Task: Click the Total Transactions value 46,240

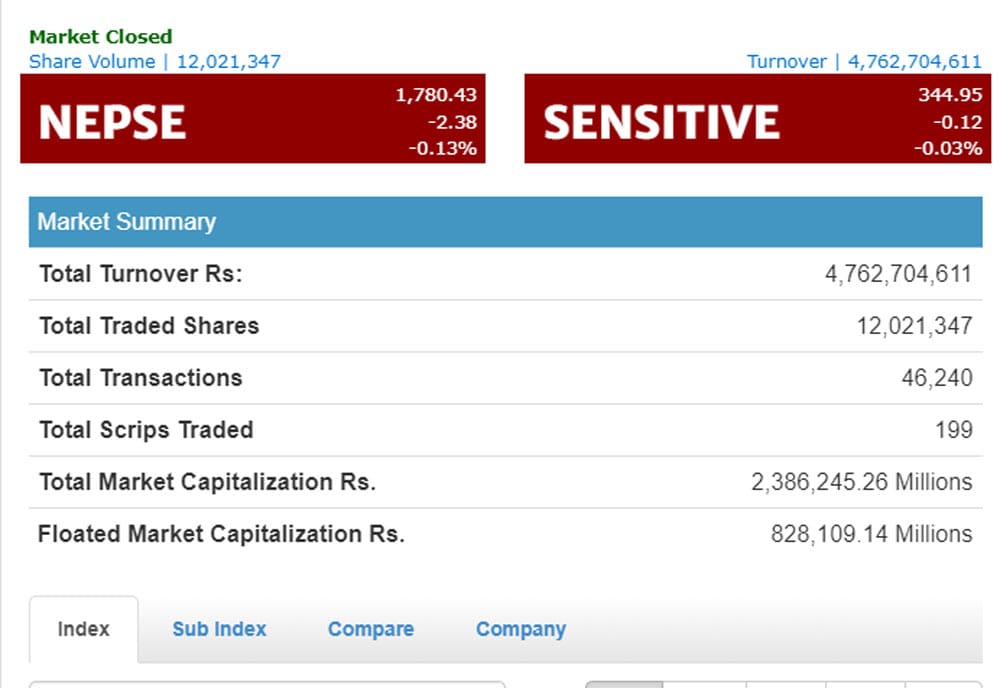Action: click(x=937, y=377)
